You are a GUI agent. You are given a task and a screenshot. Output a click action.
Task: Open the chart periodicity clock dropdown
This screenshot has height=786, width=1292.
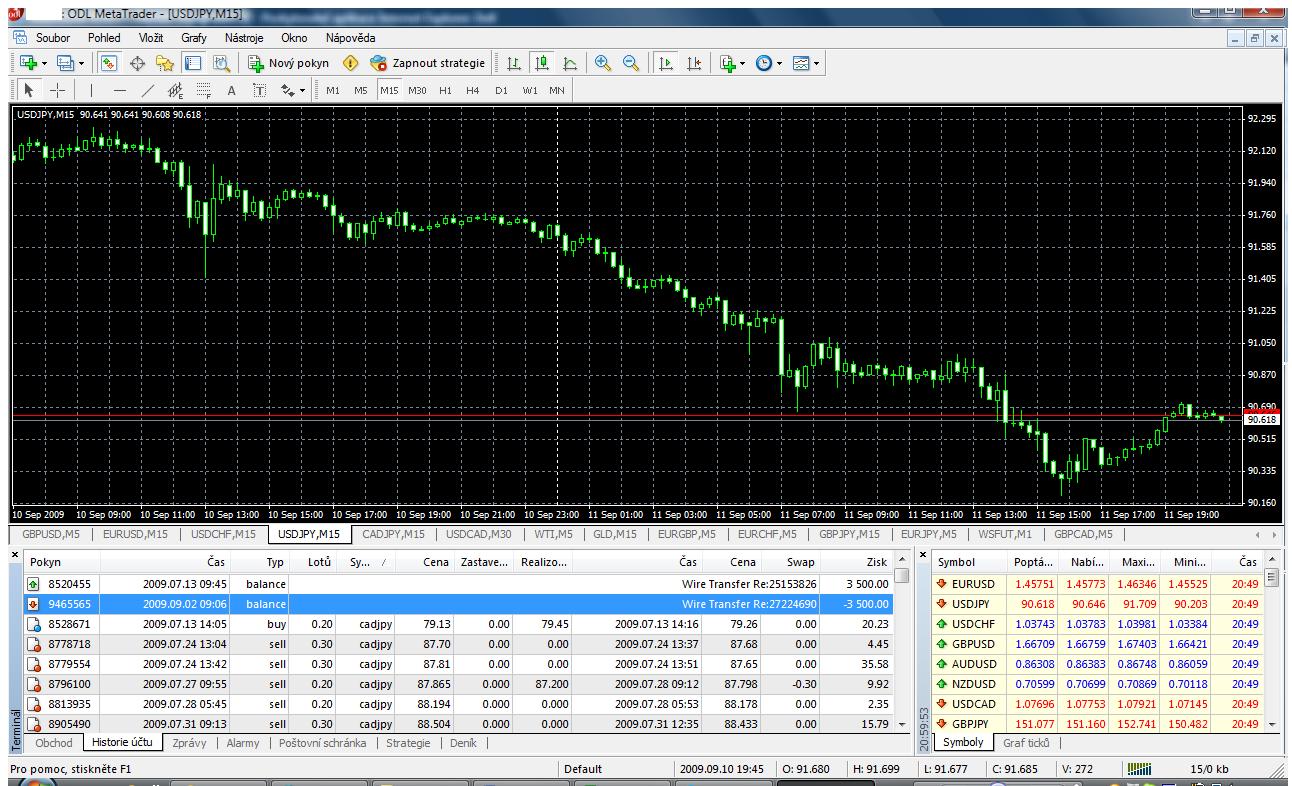point(768,63)
